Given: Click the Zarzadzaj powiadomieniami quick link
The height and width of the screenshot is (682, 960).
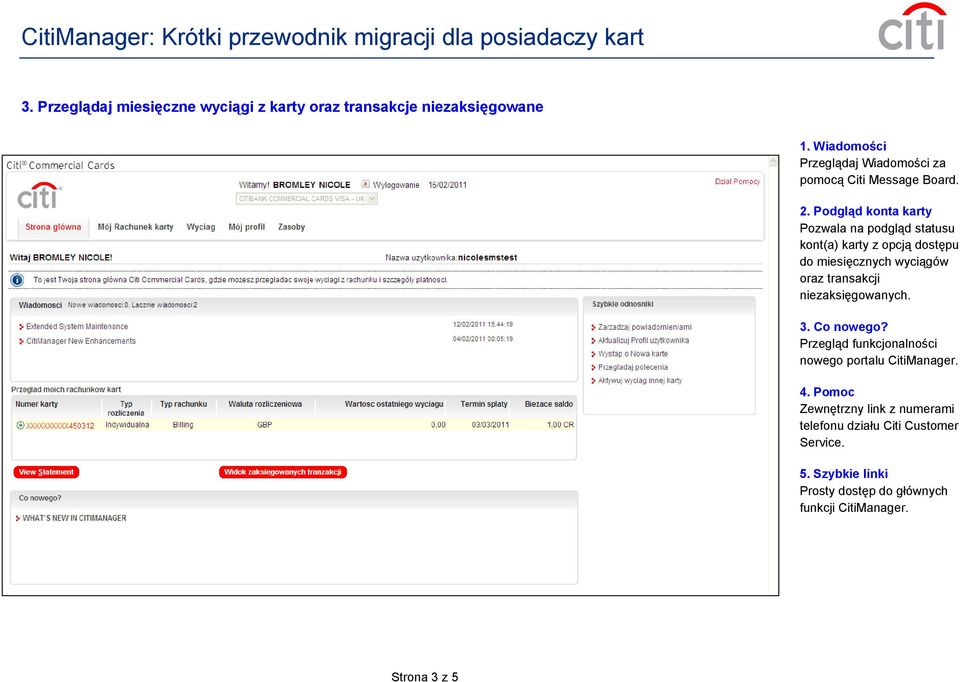Looking at the screenshot, I should coord(645,328).
